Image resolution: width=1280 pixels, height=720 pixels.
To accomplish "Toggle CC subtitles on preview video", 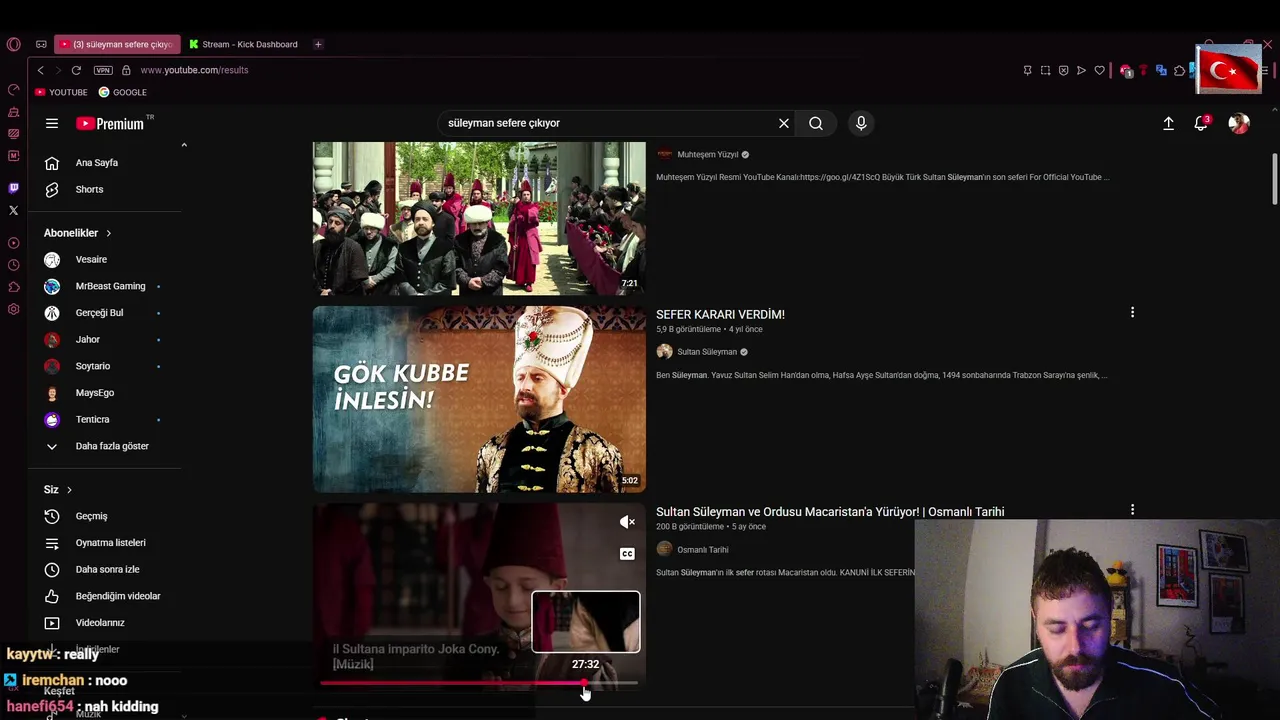I will [x=627, y=554].
